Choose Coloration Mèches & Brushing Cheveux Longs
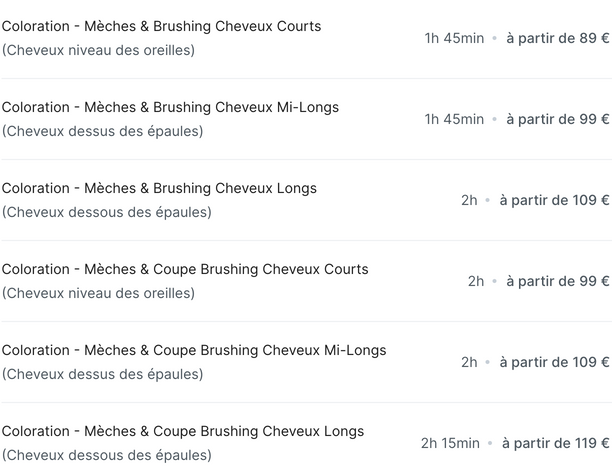Image resolution: width=612 pixels, height=475 pixels. point(306,200)
